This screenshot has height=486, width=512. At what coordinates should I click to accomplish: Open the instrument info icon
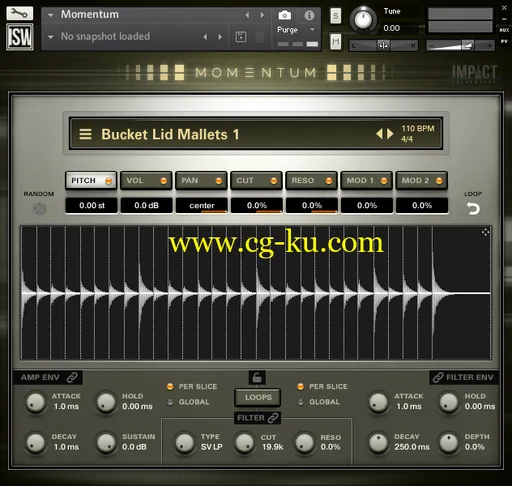click(309, 15)
